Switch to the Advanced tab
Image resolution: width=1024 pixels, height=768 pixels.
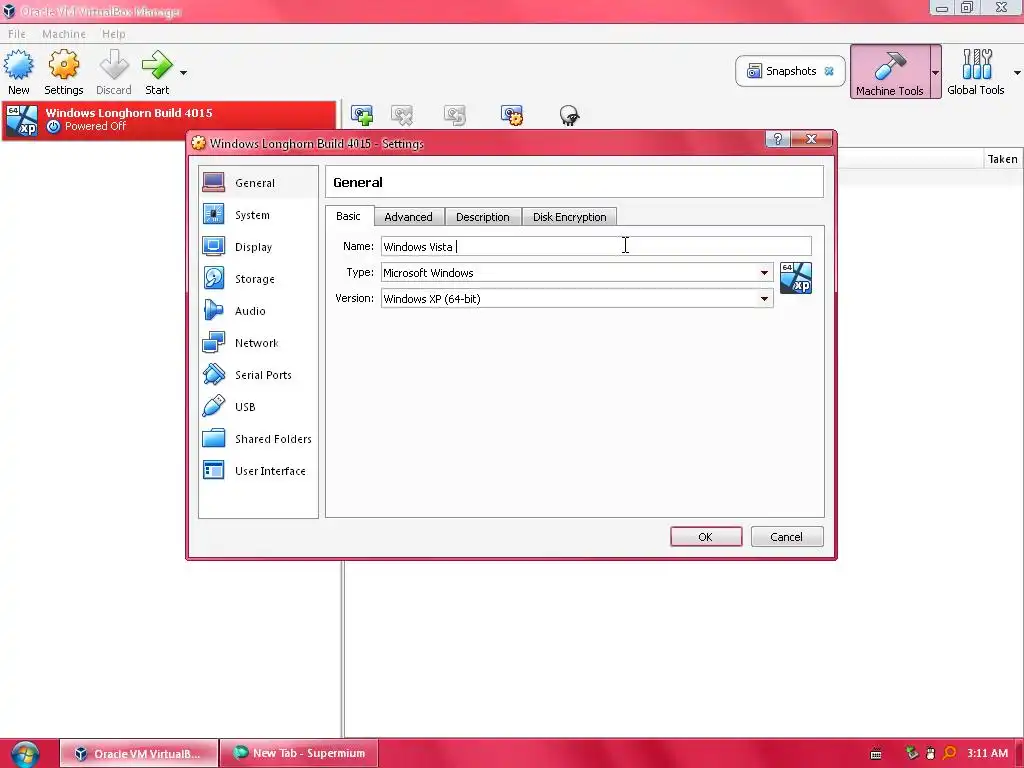tap(409, 217)
